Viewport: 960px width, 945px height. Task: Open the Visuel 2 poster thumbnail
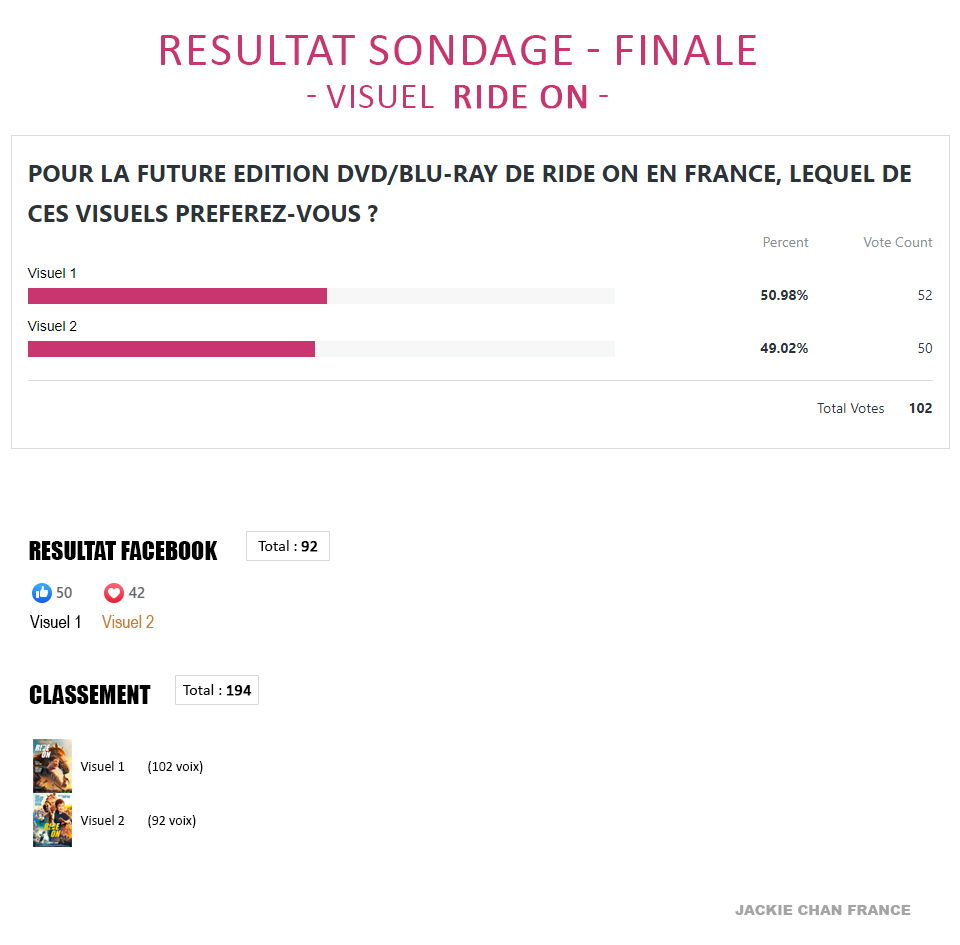pos(52,820)
